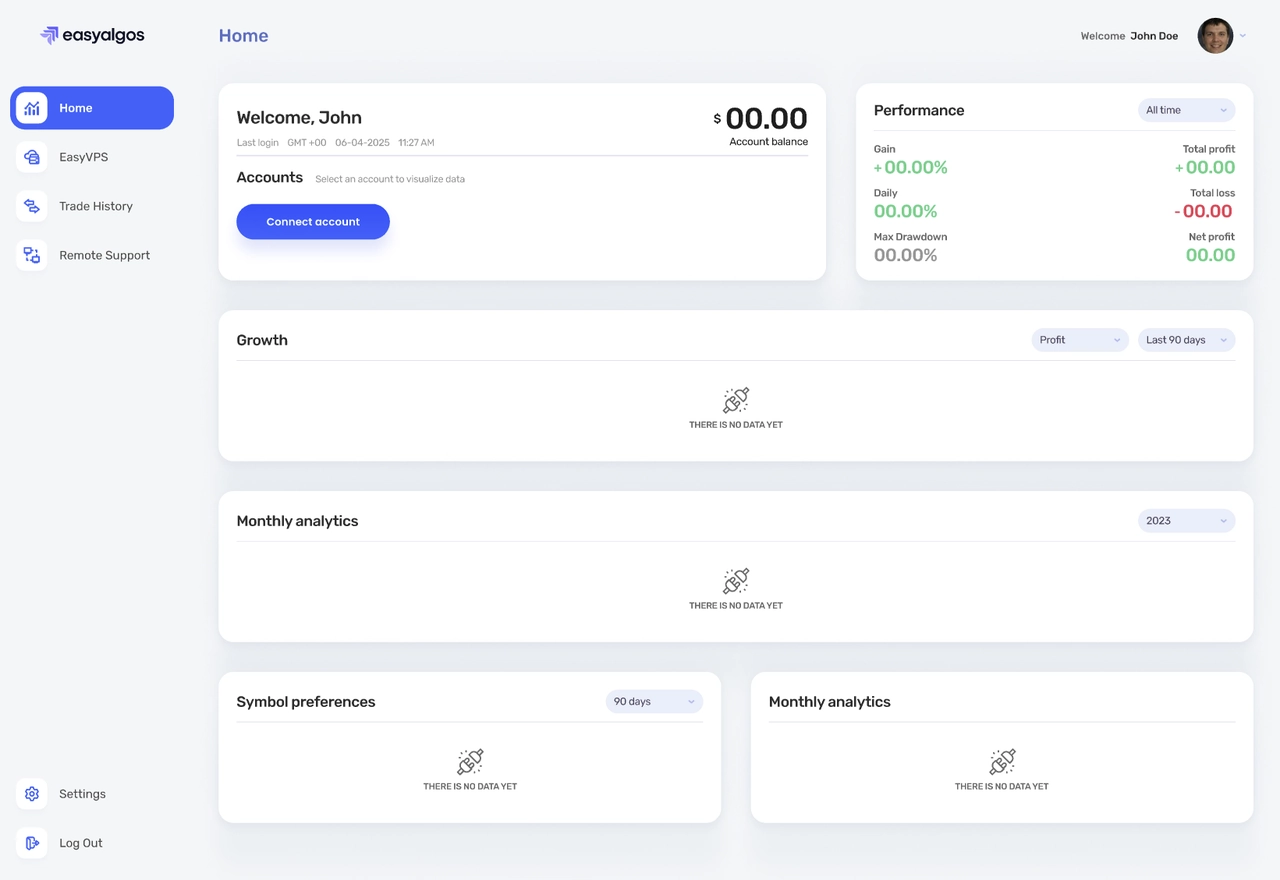This screenshot has height=880, width=1280.
Task: Expand the All time performance dropdown
Action: coord(1186,110)
